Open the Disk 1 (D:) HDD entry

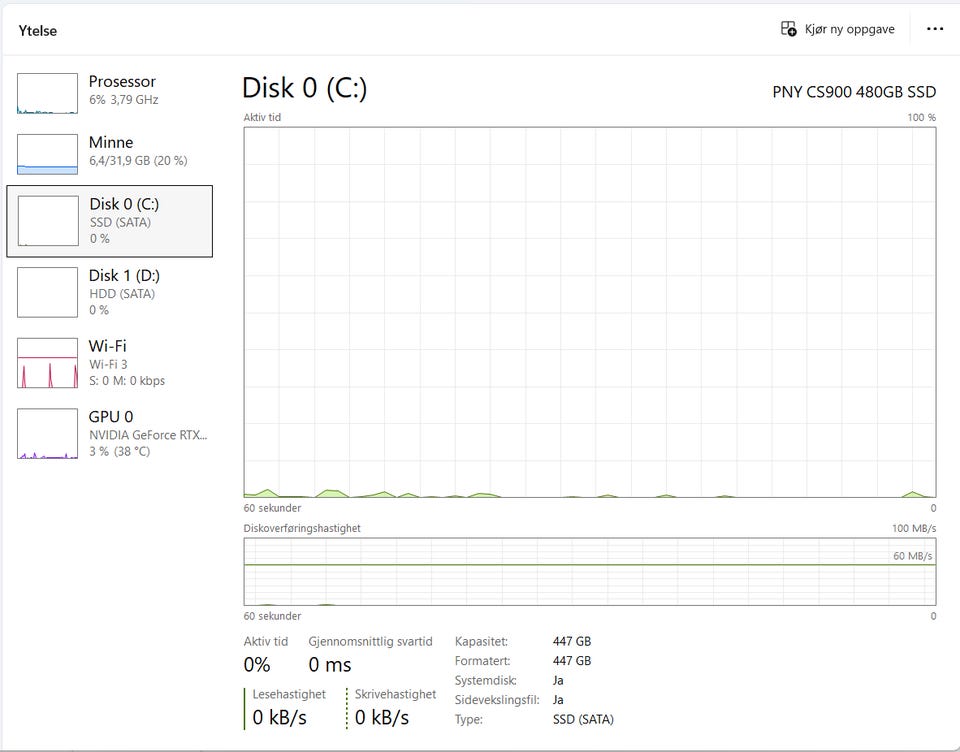110,292
